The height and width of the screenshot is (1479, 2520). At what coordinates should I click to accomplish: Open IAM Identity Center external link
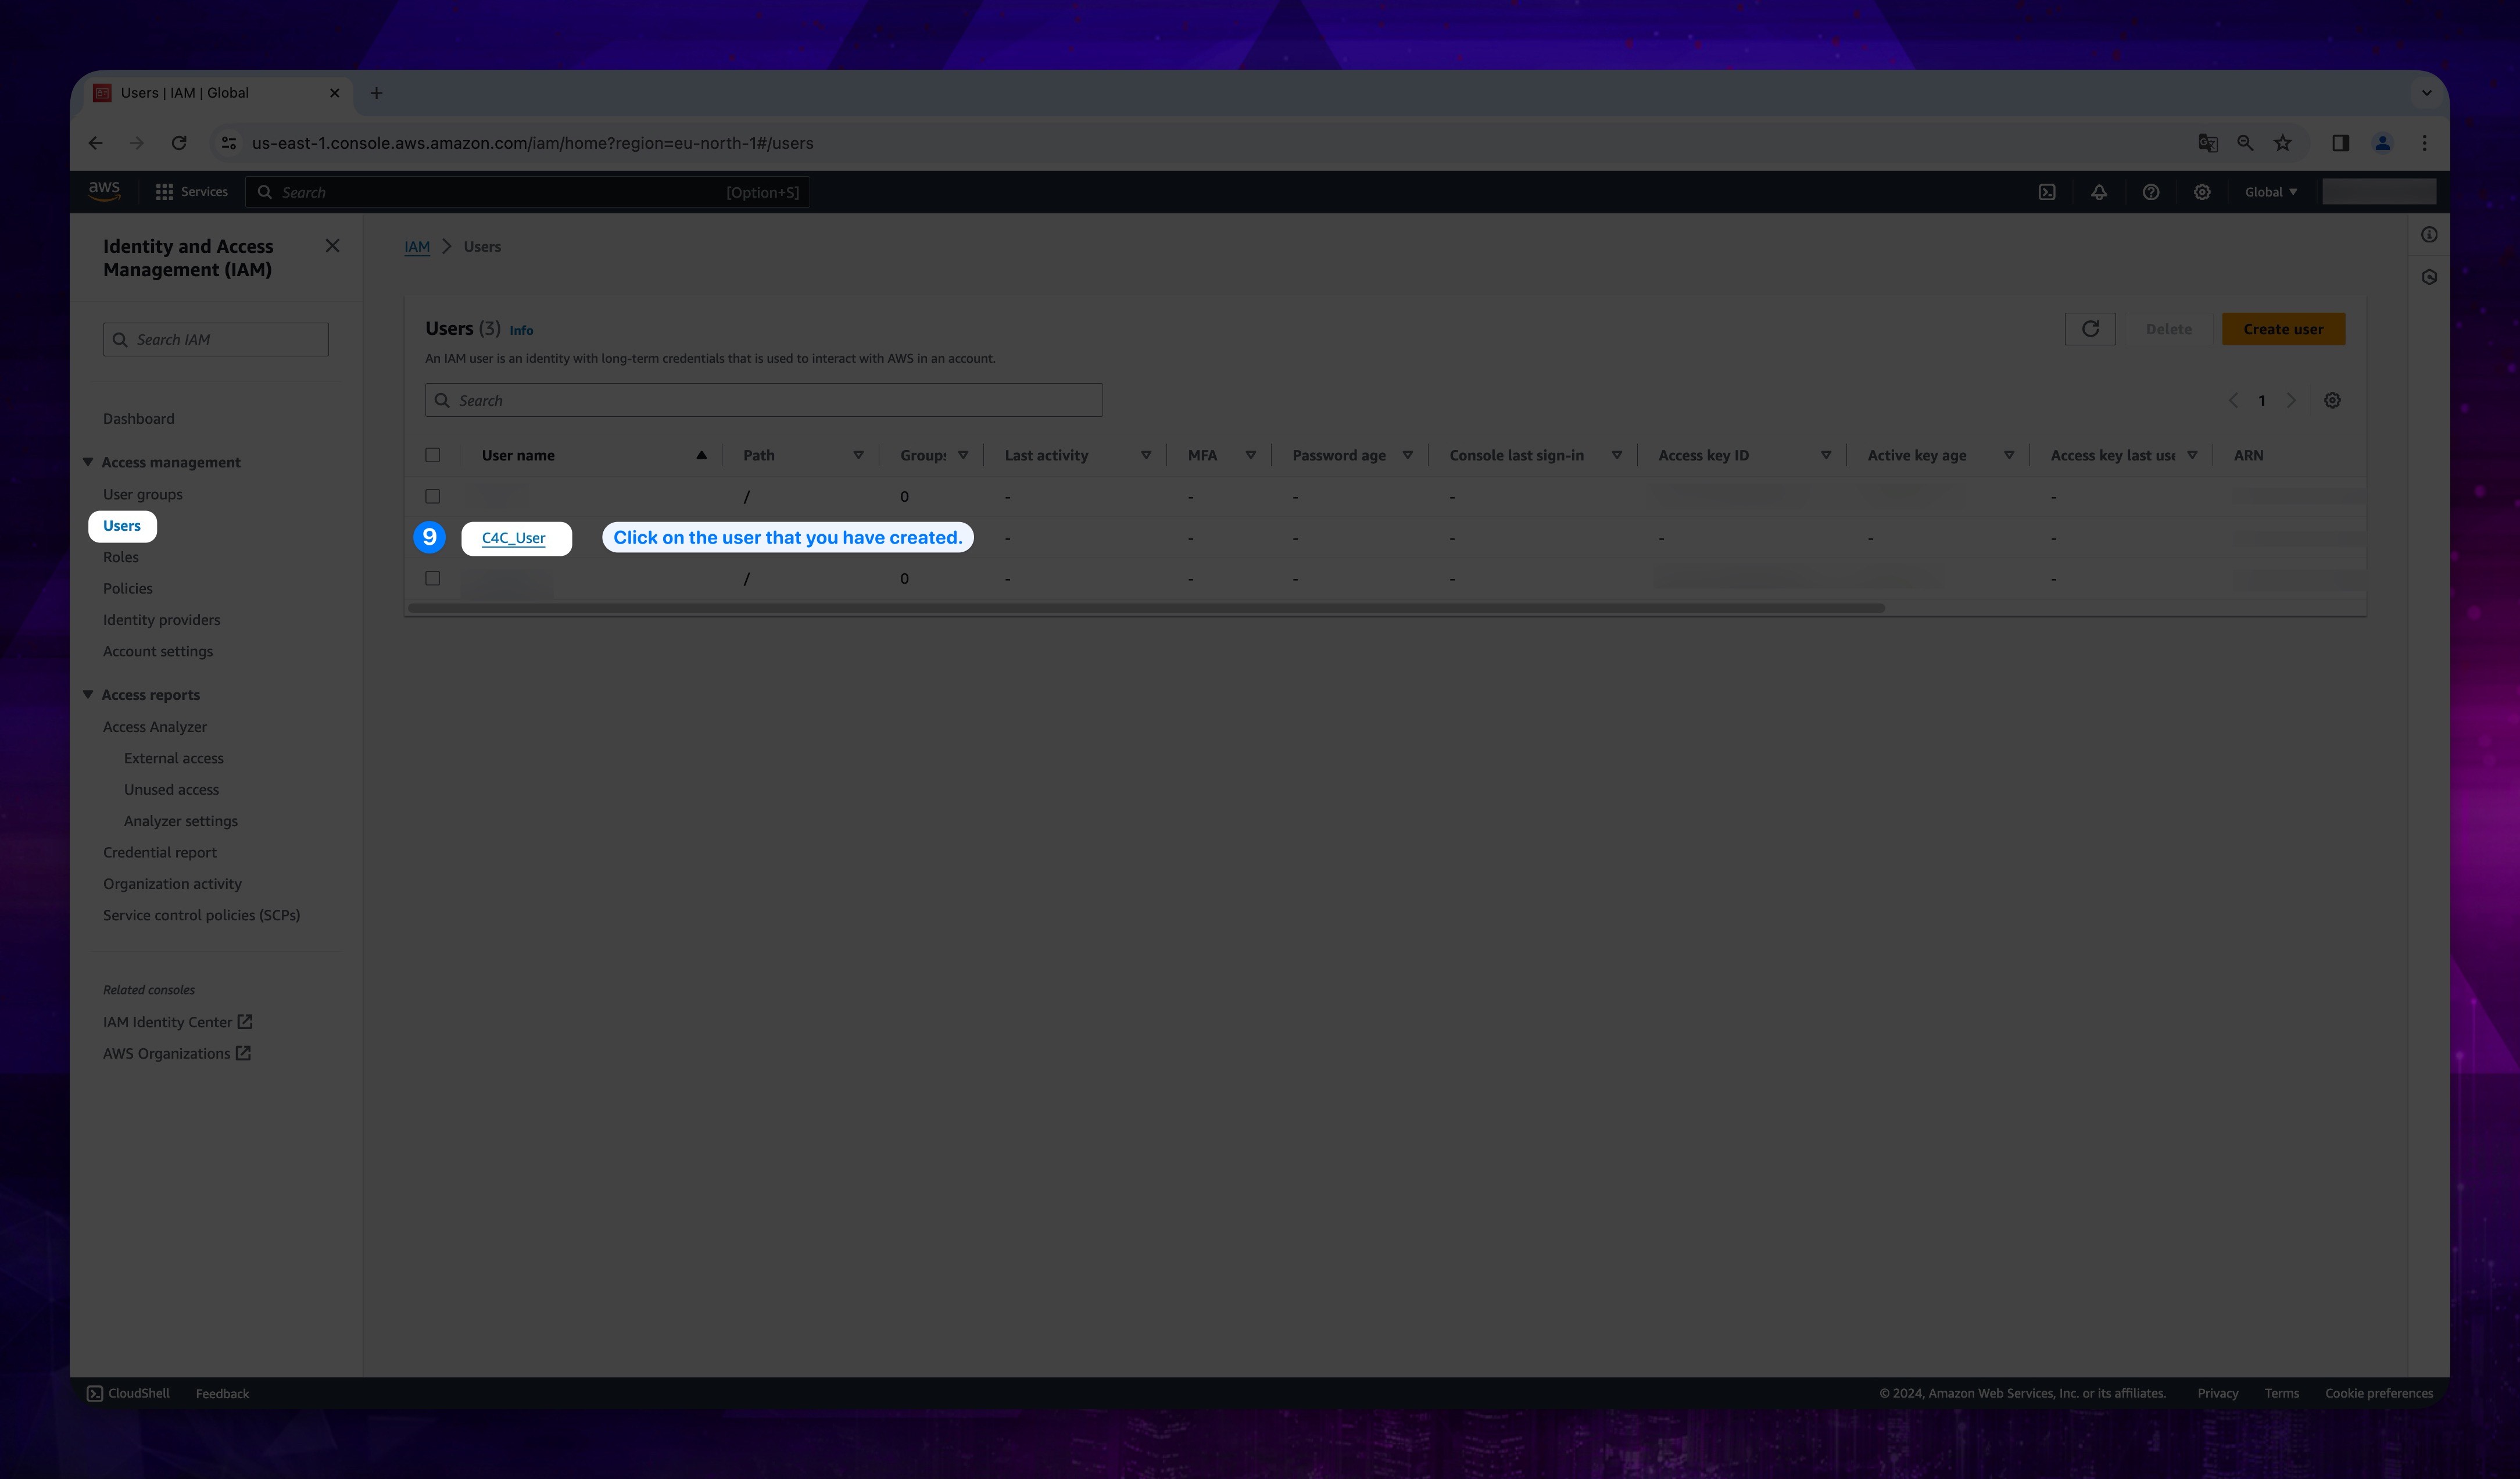click(177, 1022)
